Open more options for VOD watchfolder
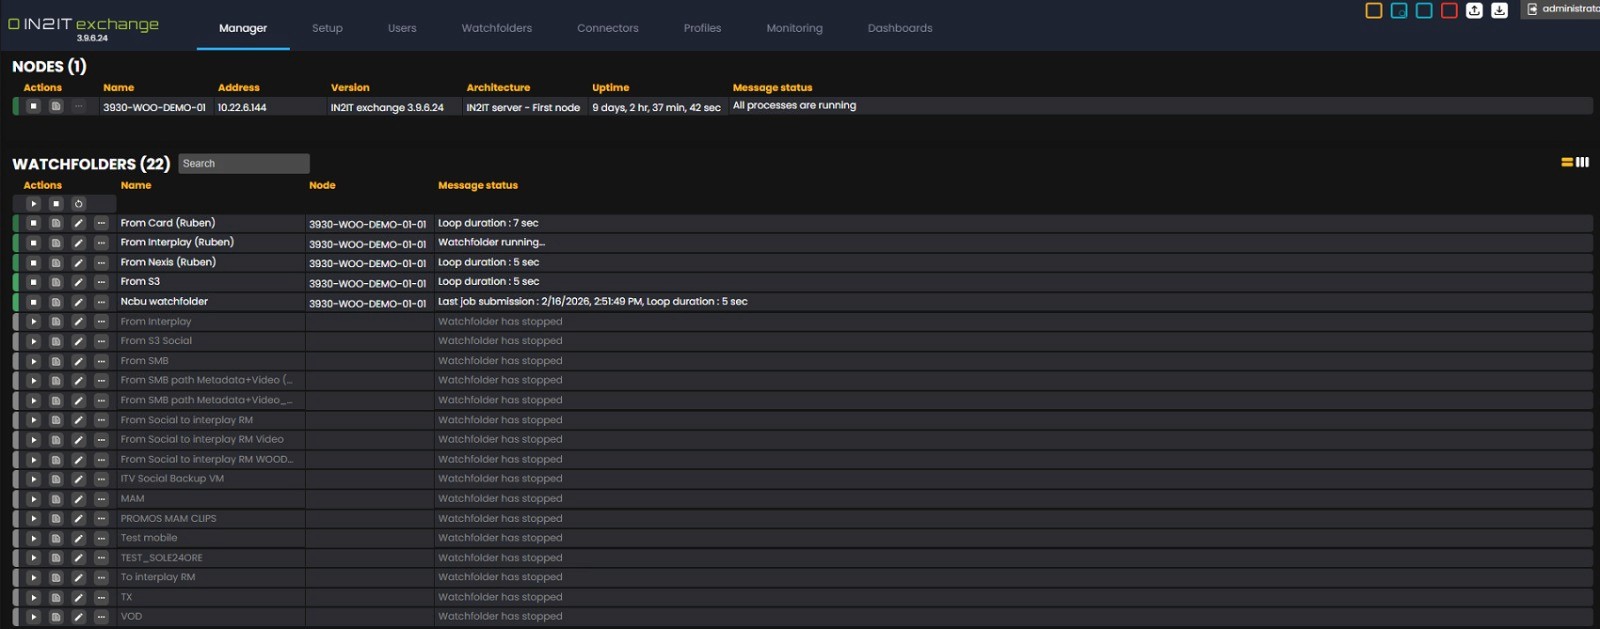1600x629 pixels. coord(101,617)
